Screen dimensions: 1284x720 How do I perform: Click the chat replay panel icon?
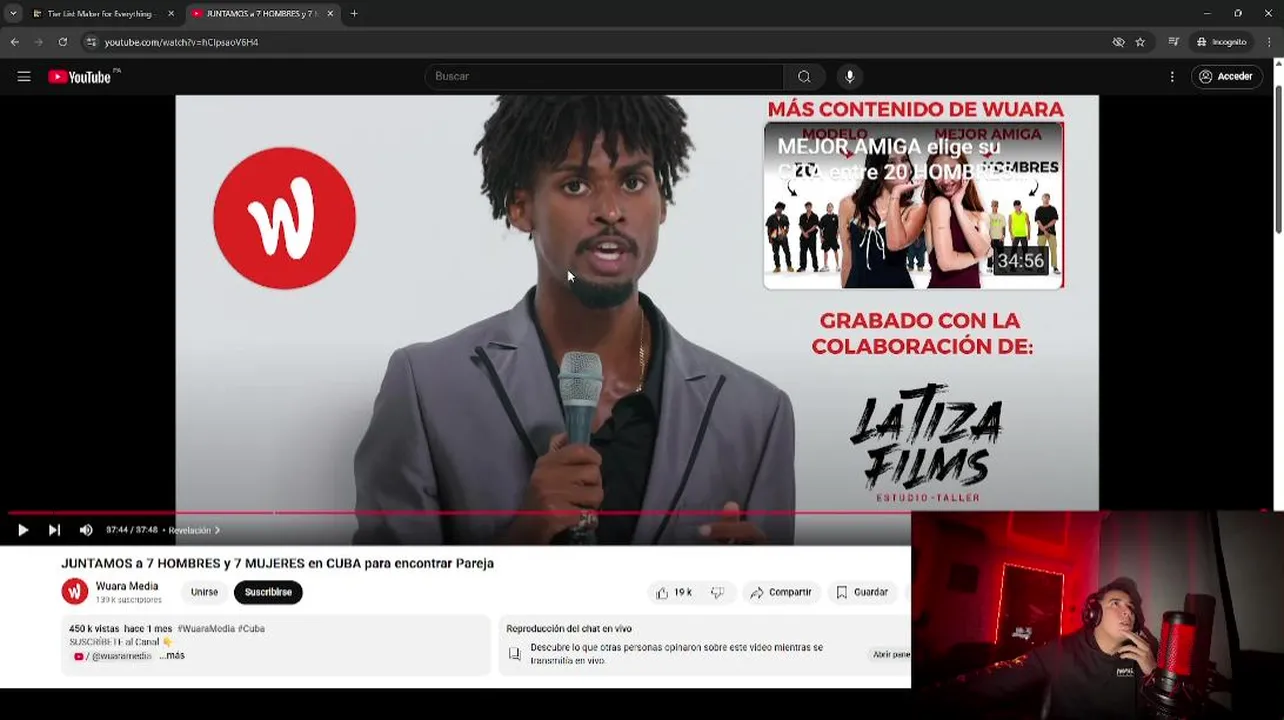(515, 654)
